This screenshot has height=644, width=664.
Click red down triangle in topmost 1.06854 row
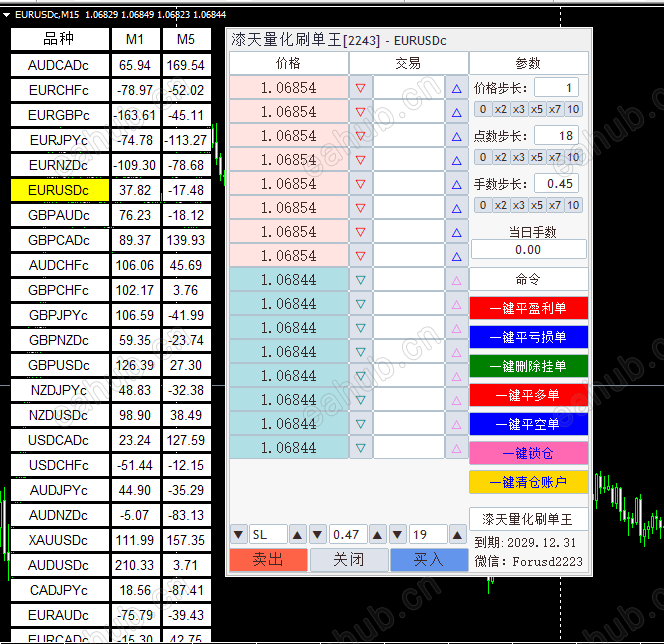pos(360,88)
